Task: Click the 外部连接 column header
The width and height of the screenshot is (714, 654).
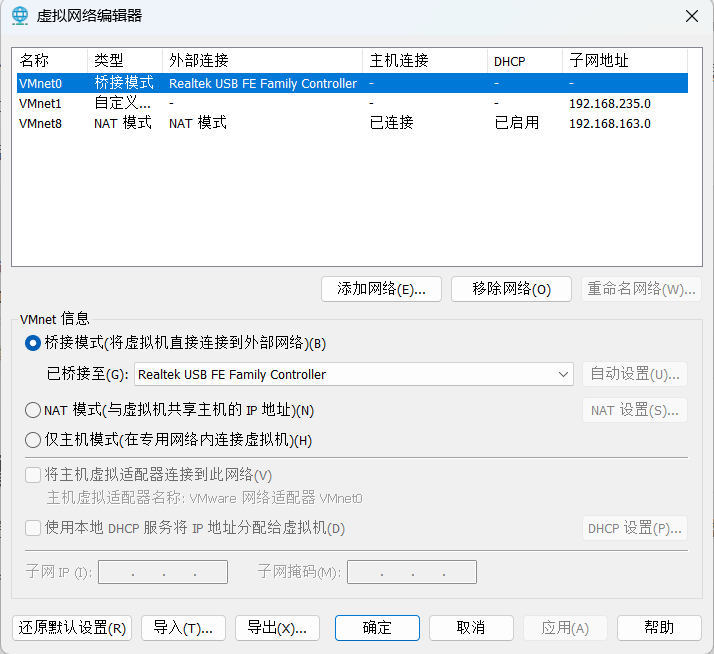Action: (262, 61)
